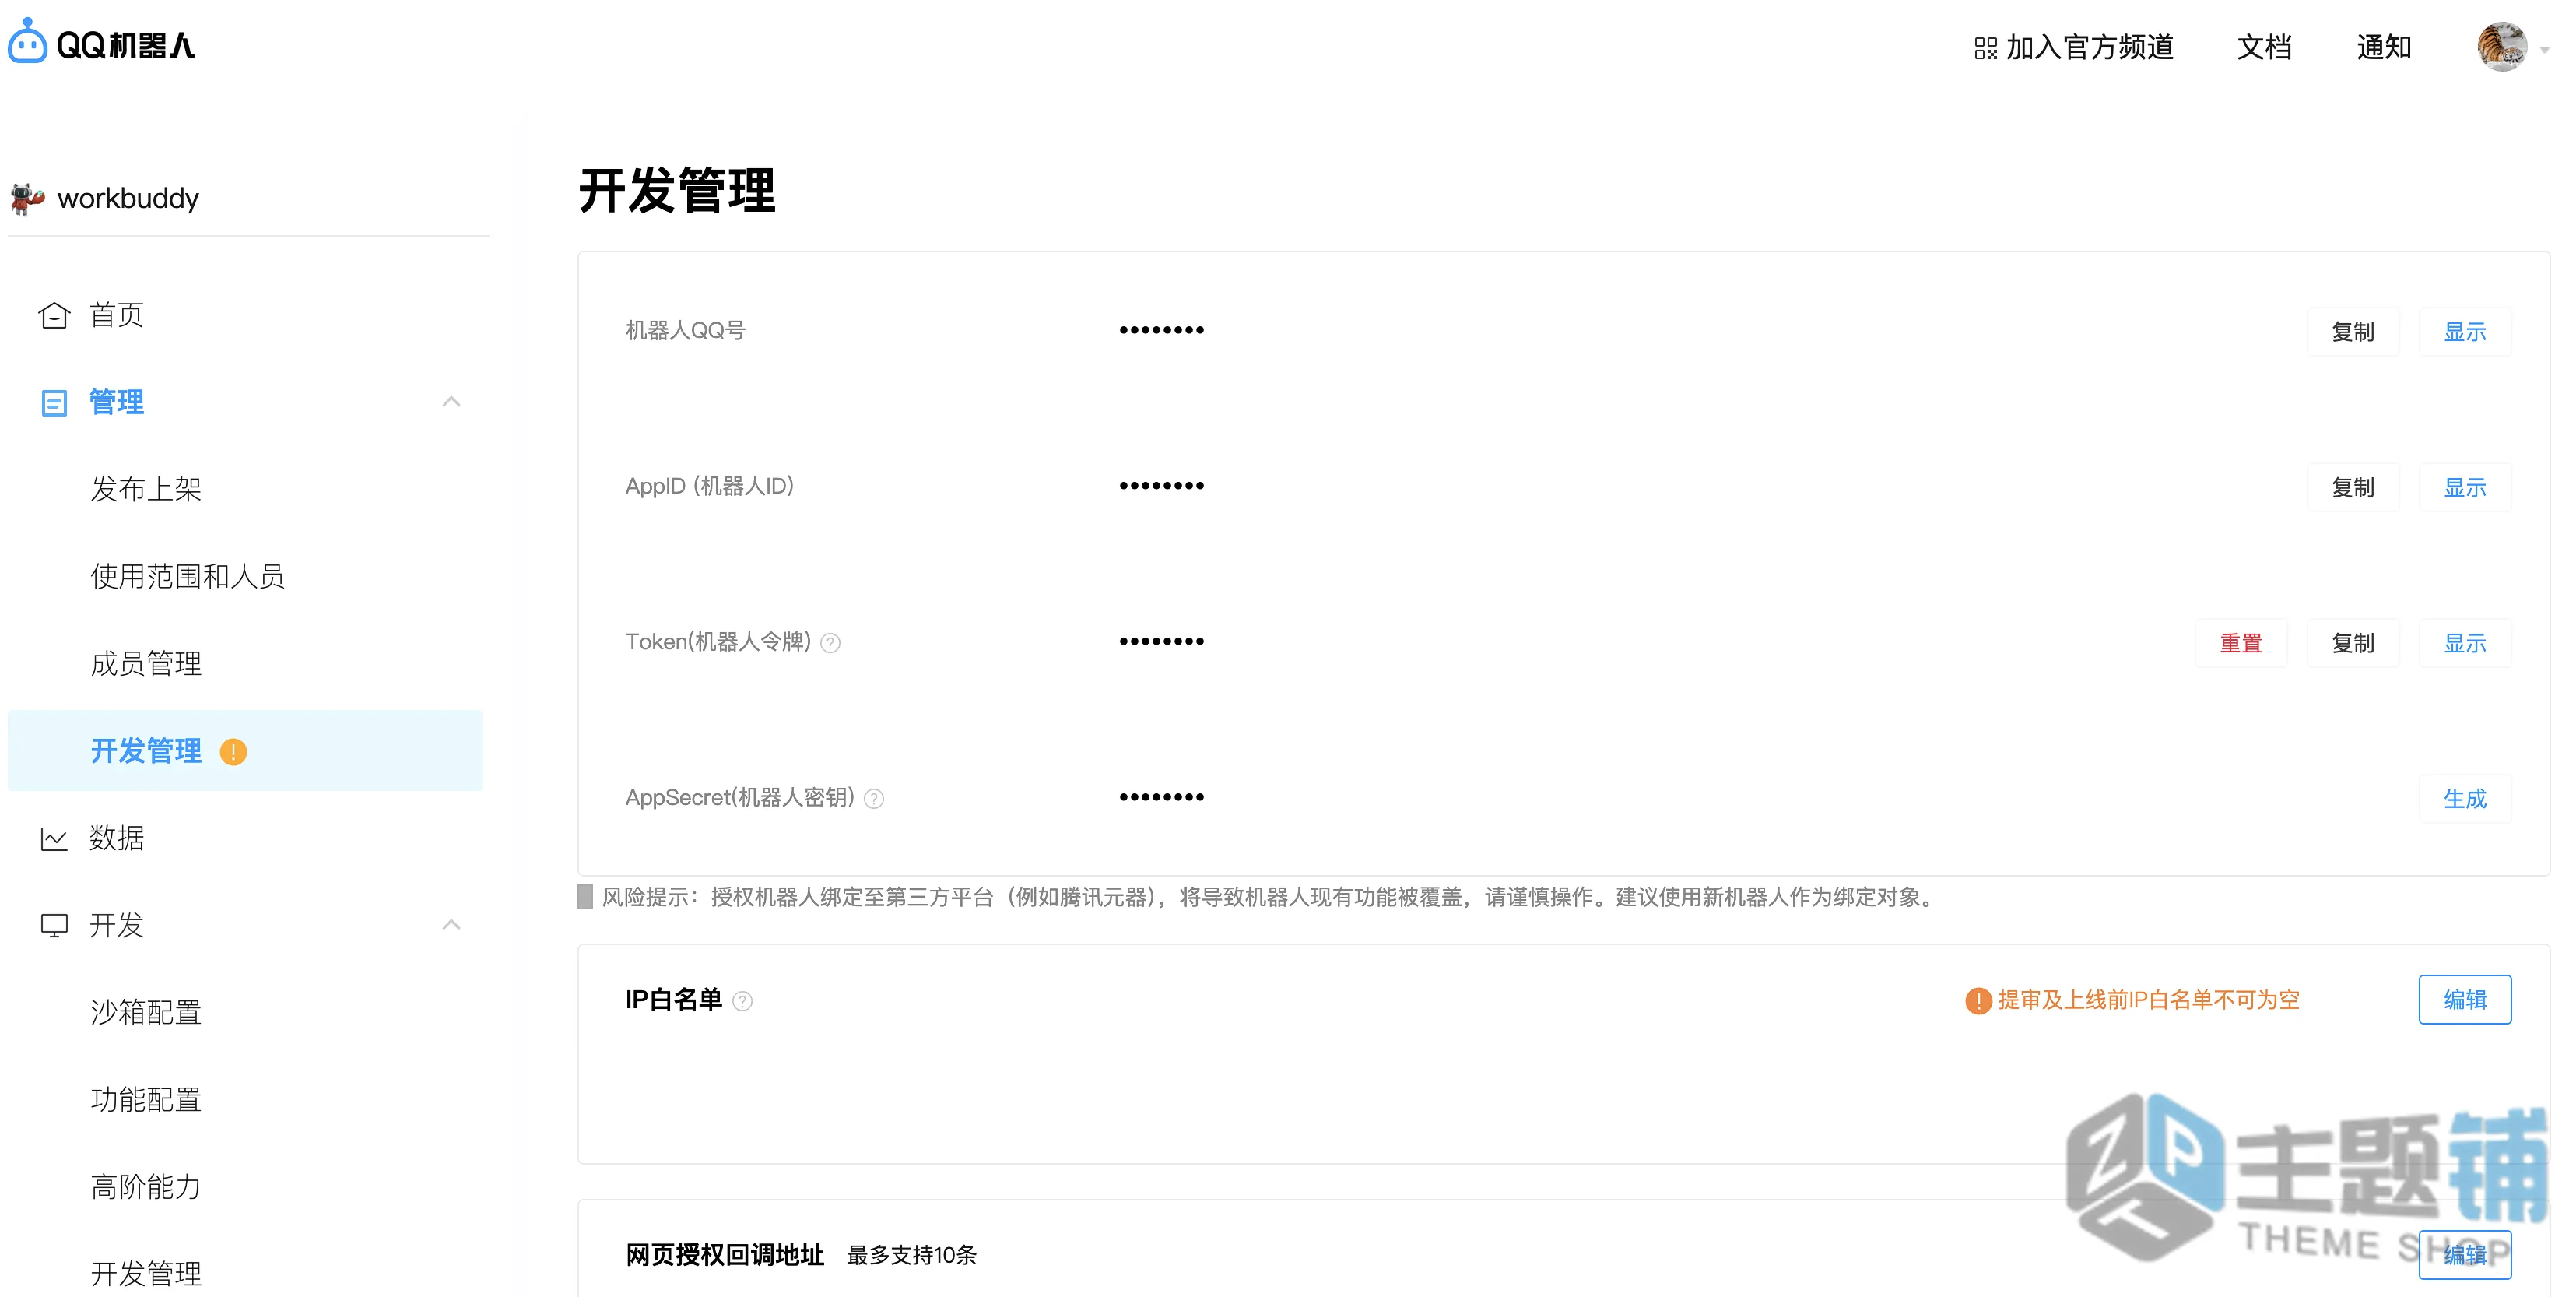The height and width of the screenshot is (1297, 2576).
Task: Click the 提审及上线前IP白名单不可为空 warning text
Action: click(x=2149, y=1000)
